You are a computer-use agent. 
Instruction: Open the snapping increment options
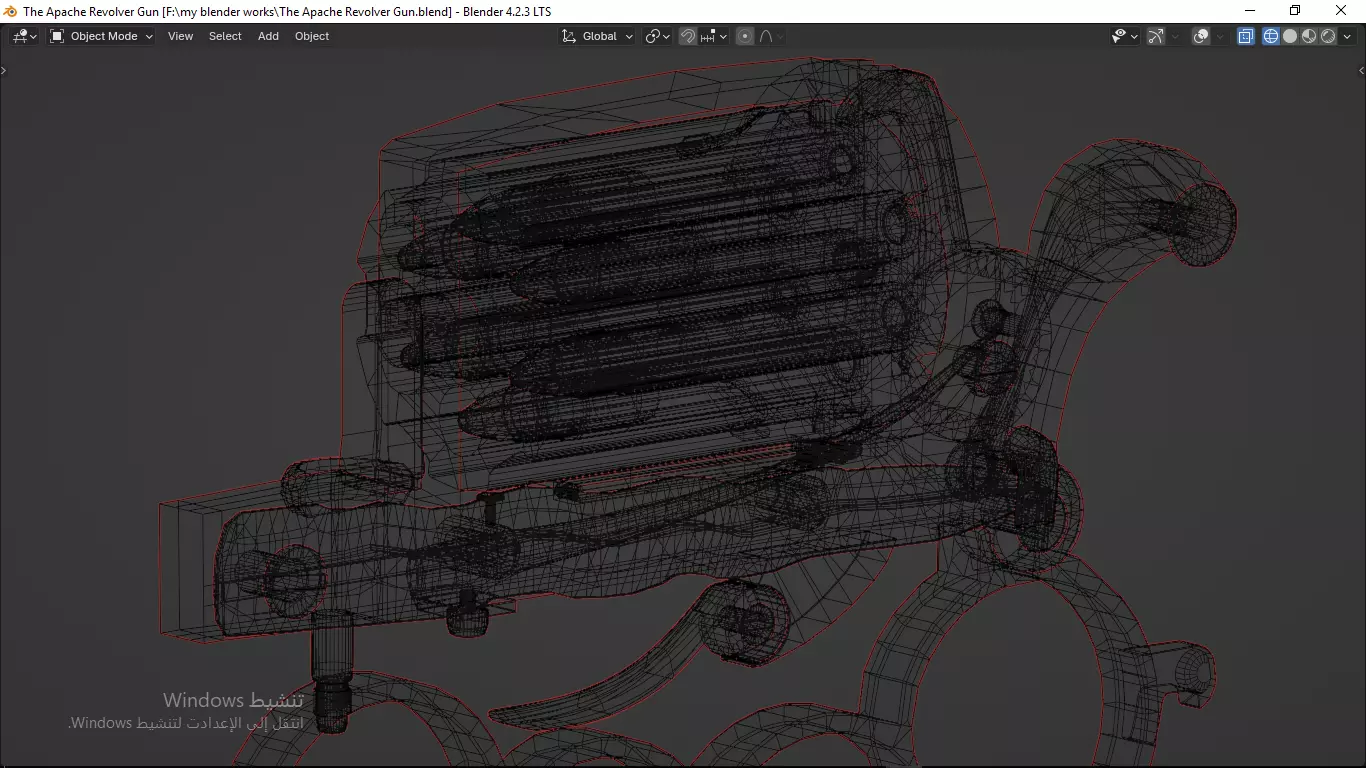pos(714,36)
